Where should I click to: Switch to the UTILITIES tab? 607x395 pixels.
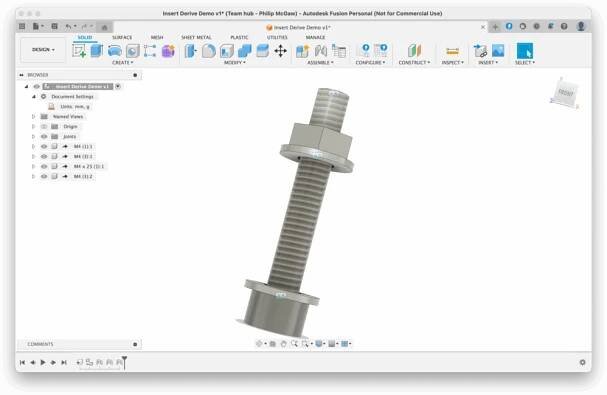pos(277,38)
